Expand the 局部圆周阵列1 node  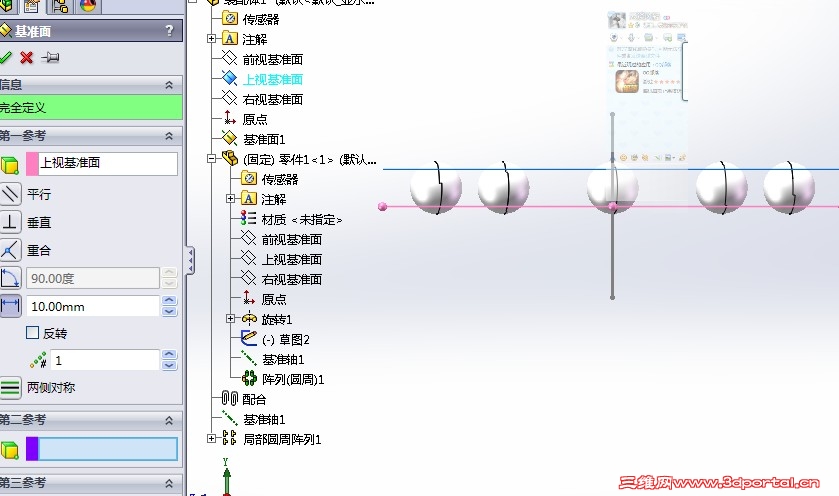211,439
